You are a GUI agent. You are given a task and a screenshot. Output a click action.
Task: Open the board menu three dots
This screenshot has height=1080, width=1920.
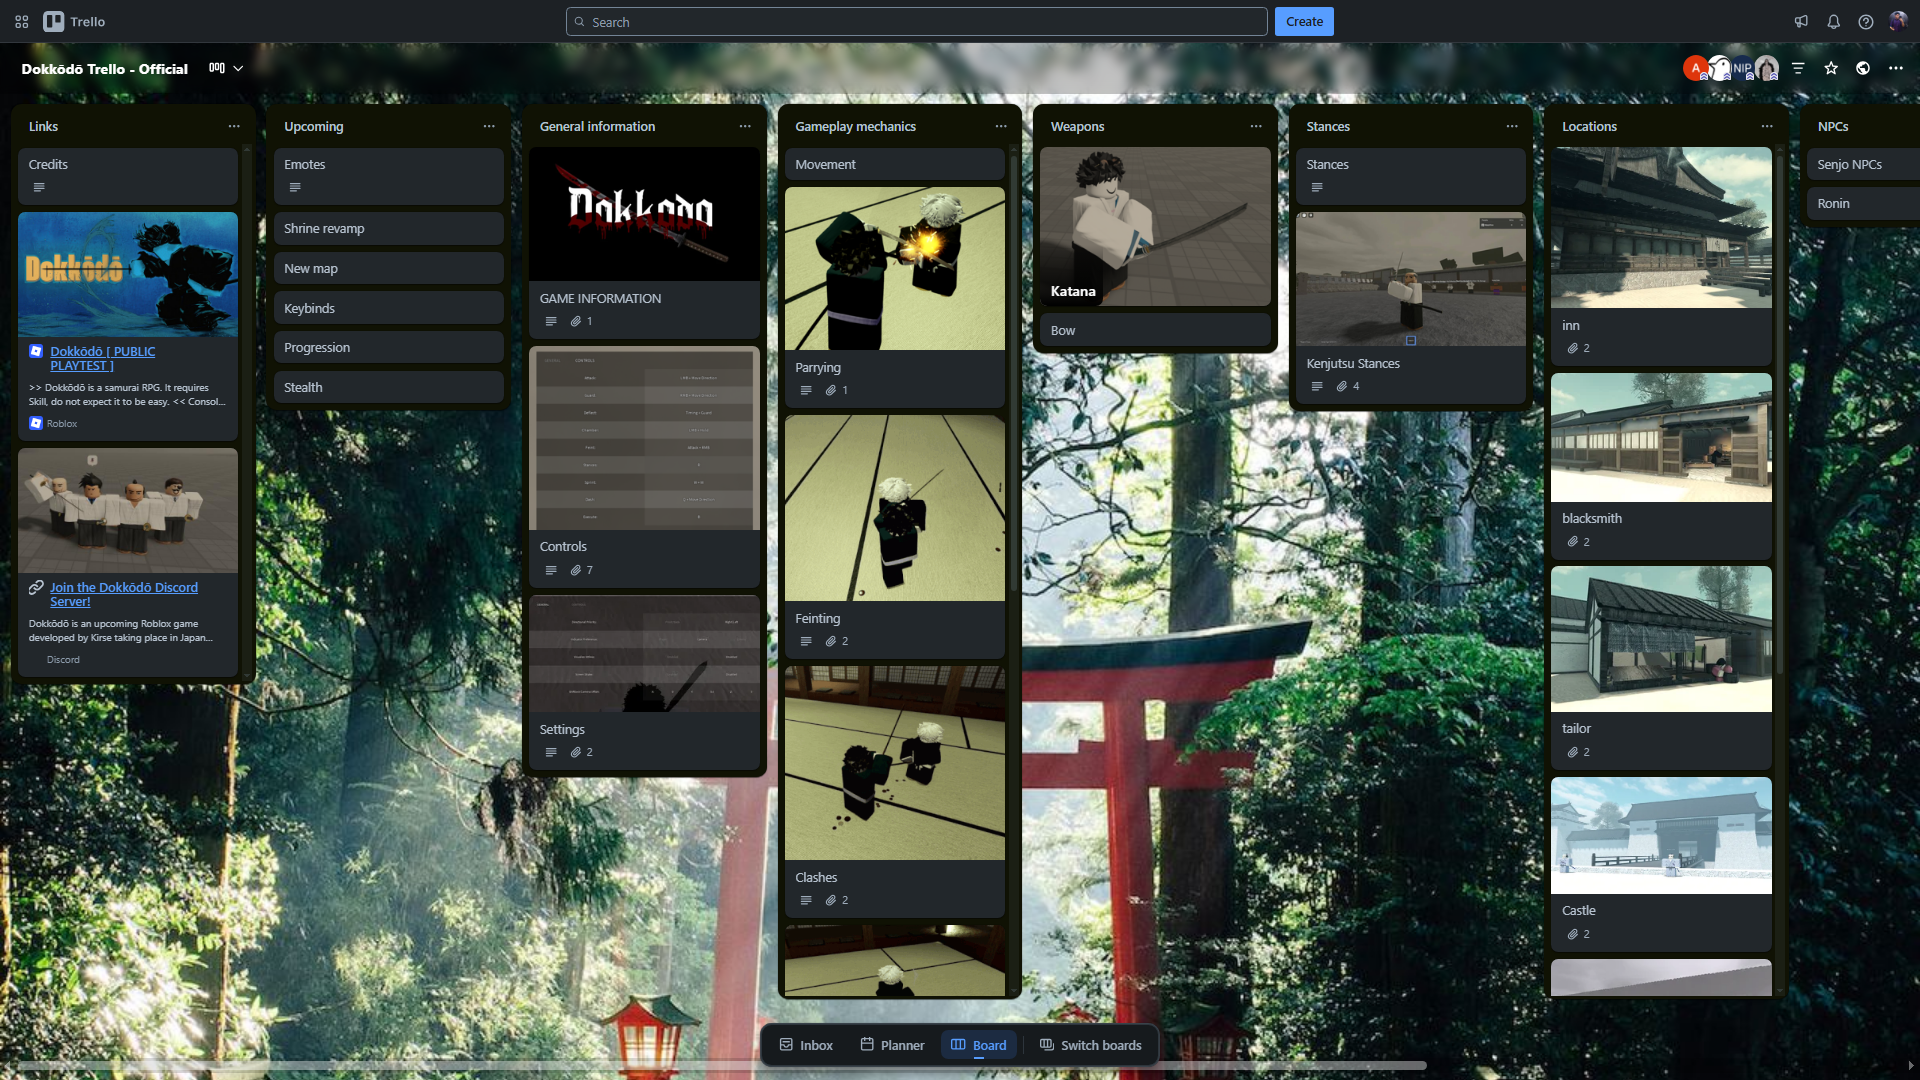[1895, 68]
